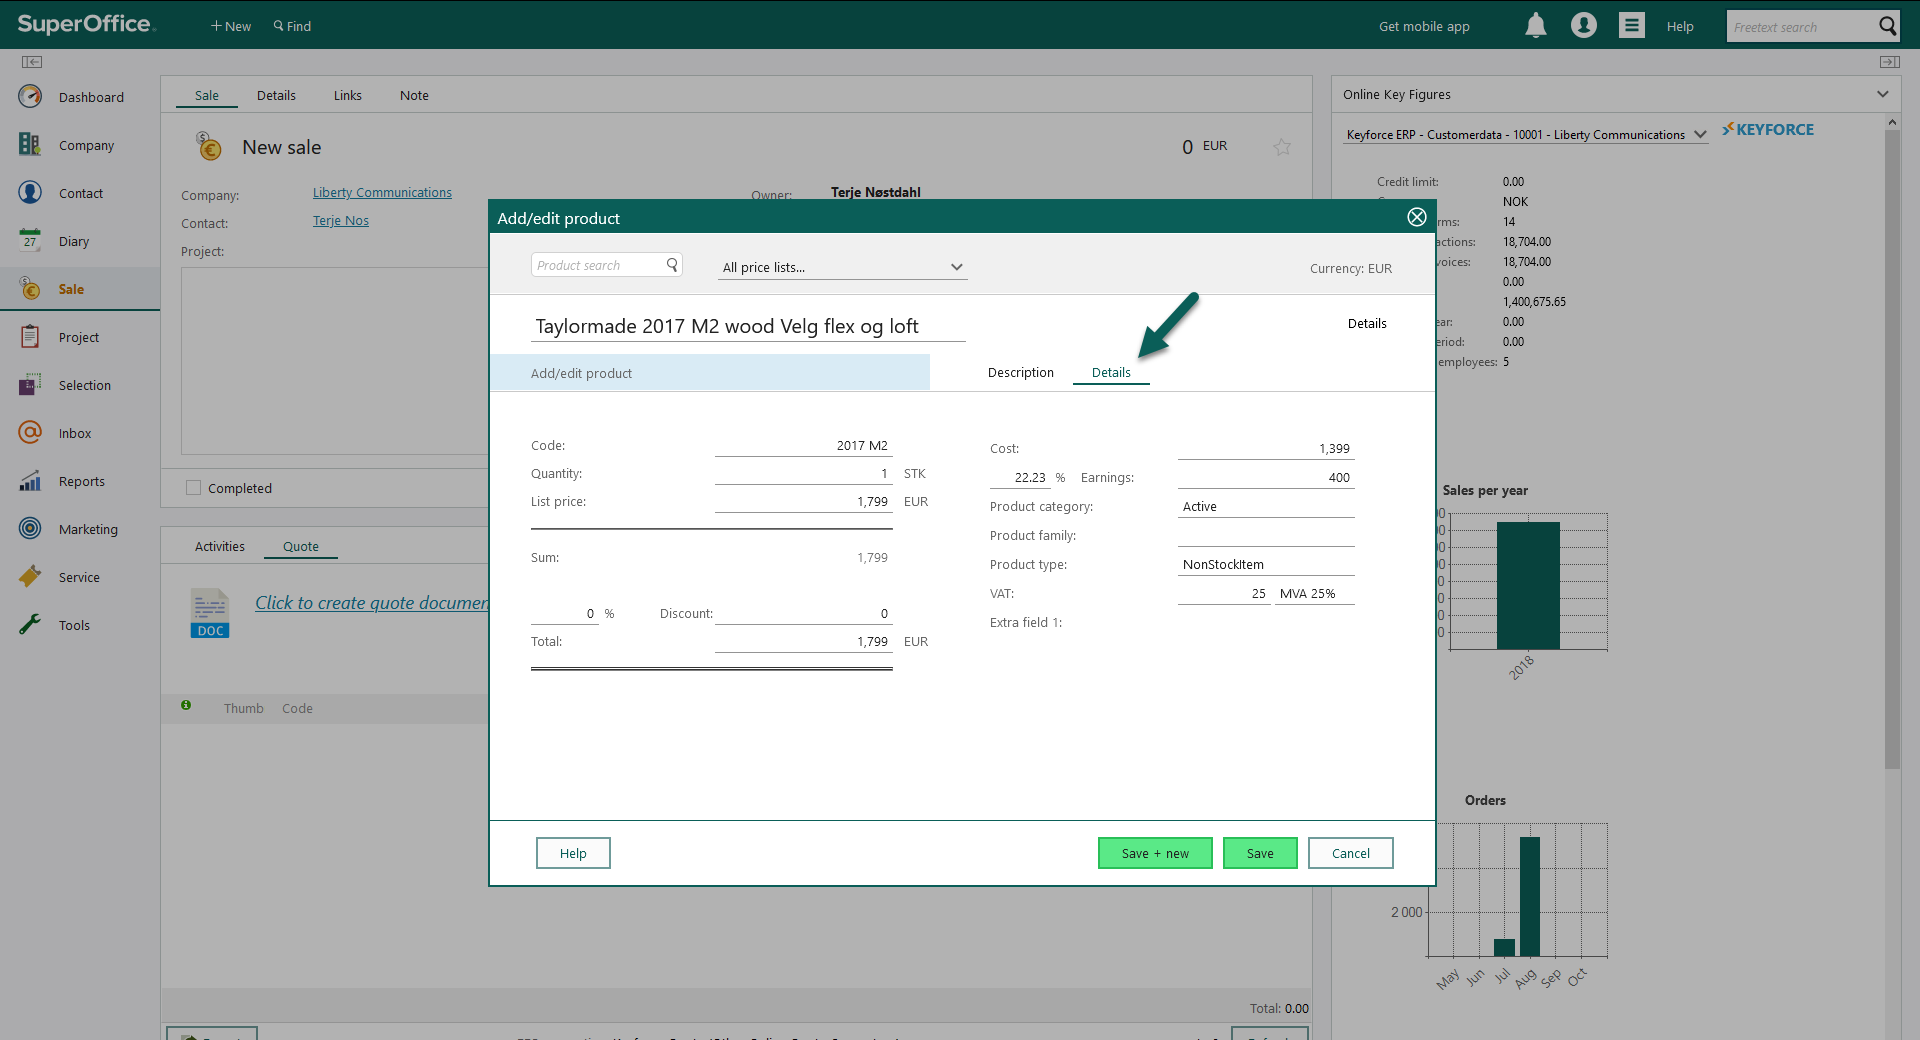Click the Freetext search box
Viewport: 1920px width, 1040px height.
[1800, 27]
